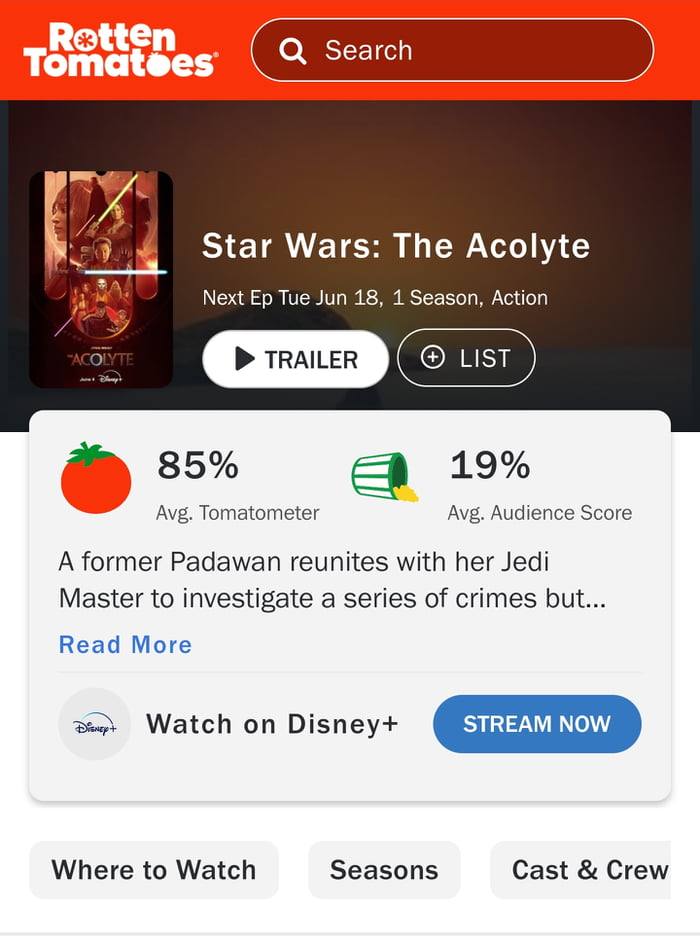The height and width of the screenshot is (944, 700).
Task: Click the red tomato Tomatometer icon
Action: coord(96,479)
